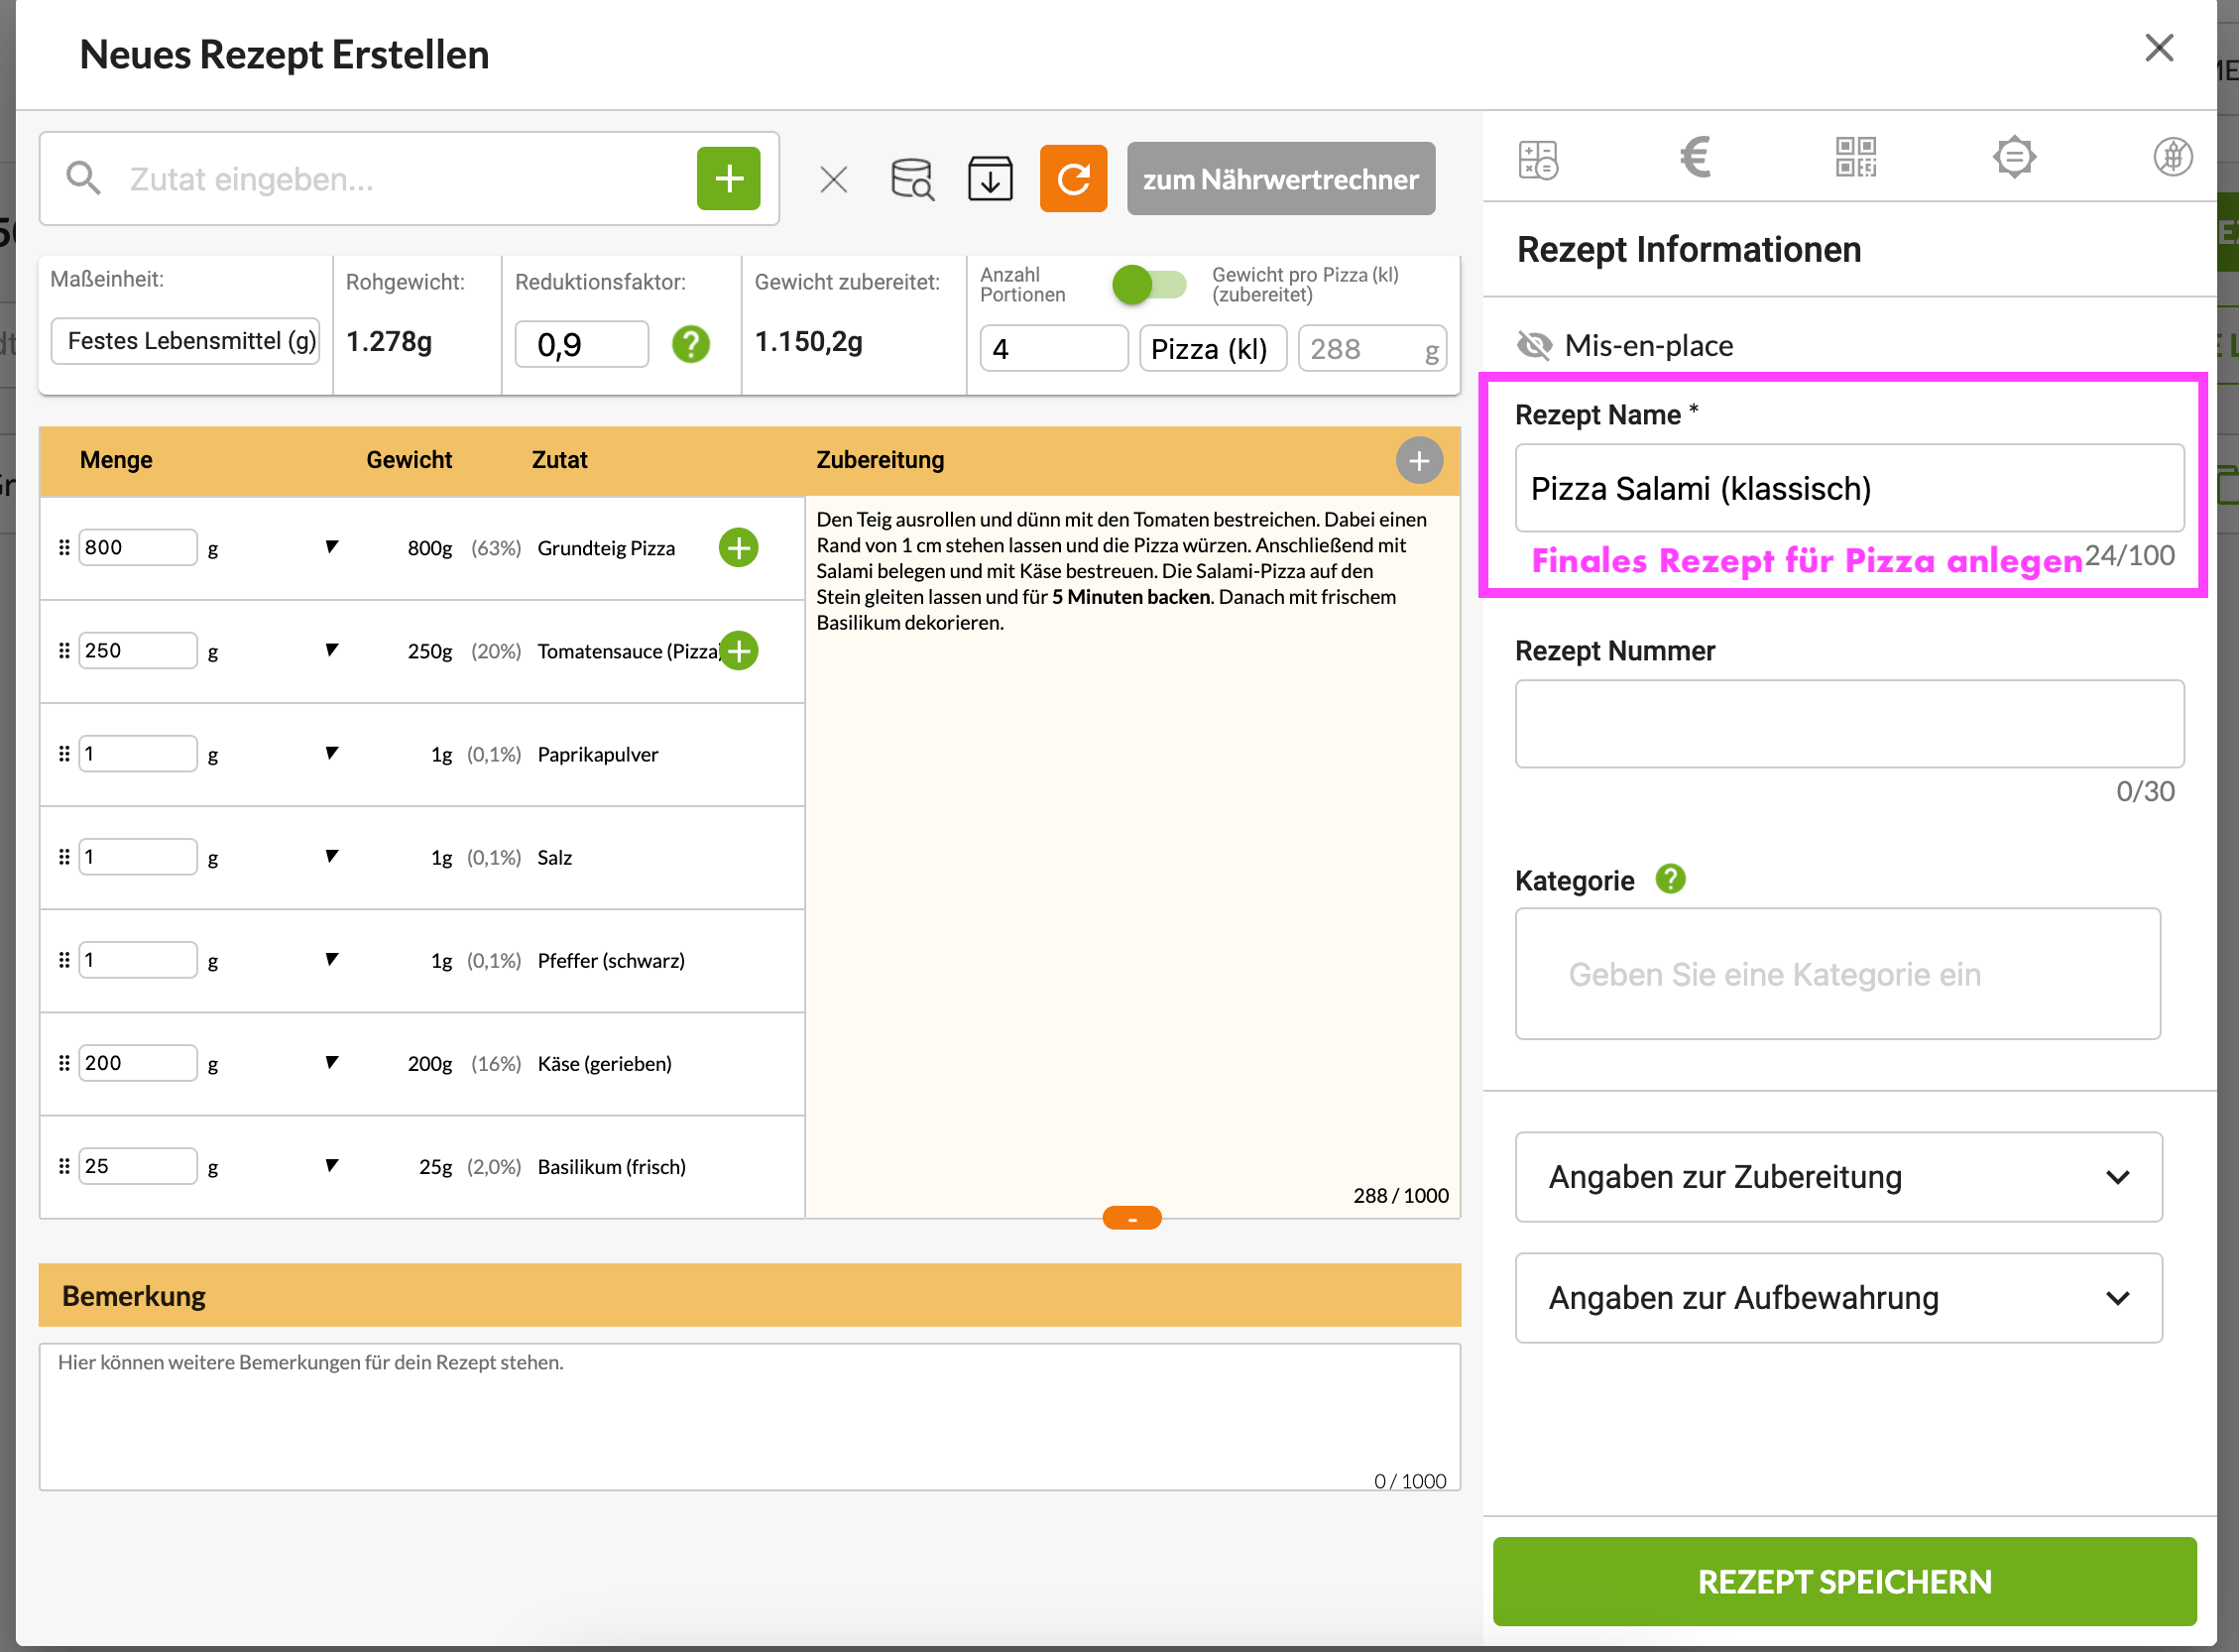This screenshot has width=2239, height=1652.
Task: Grab drag handle of Paprikapulver row
Action: click(x=64, y=754)
